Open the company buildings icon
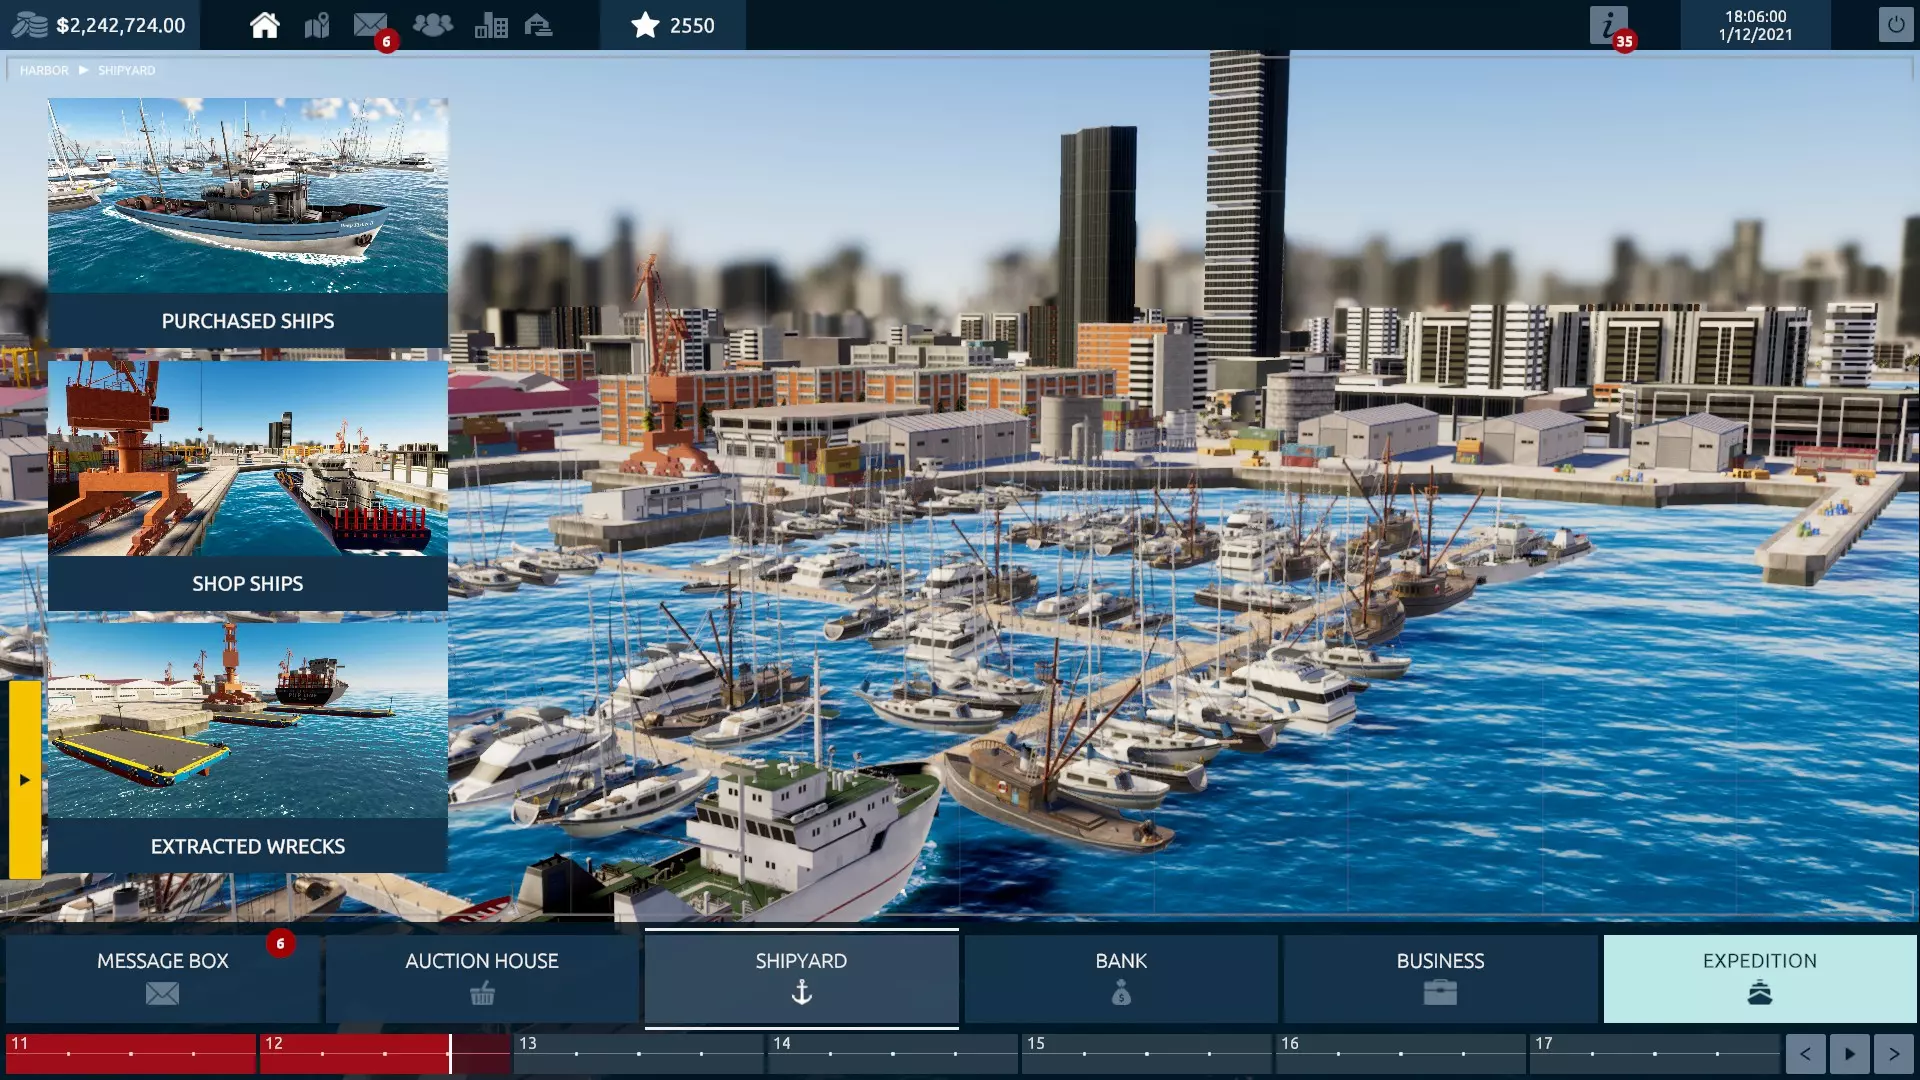Screen dimensions: 1920x1080 (x=490, y=25)
